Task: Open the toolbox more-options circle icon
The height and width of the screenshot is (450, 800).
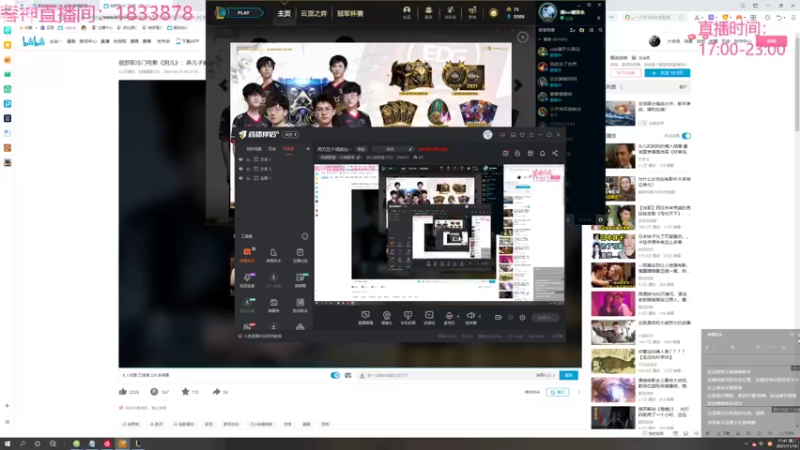Action: [x=305, y=236]
